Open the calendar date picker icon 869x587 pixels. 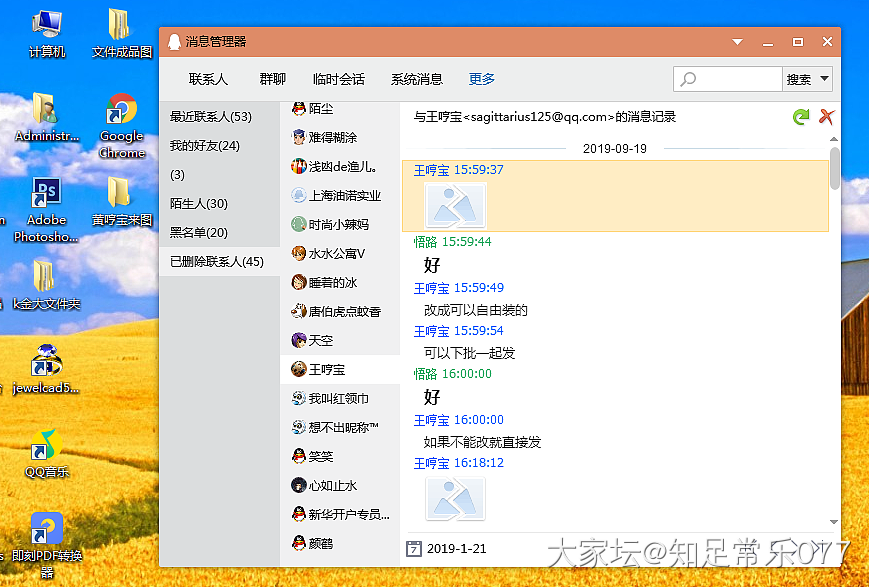point(414,548)
